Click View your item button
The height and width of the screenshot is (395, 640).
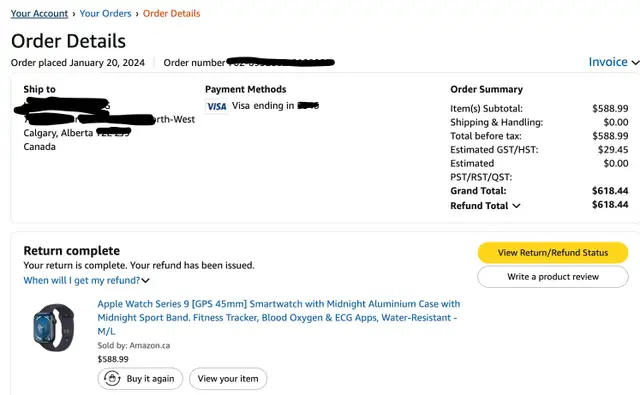click(x=228, y=379)
